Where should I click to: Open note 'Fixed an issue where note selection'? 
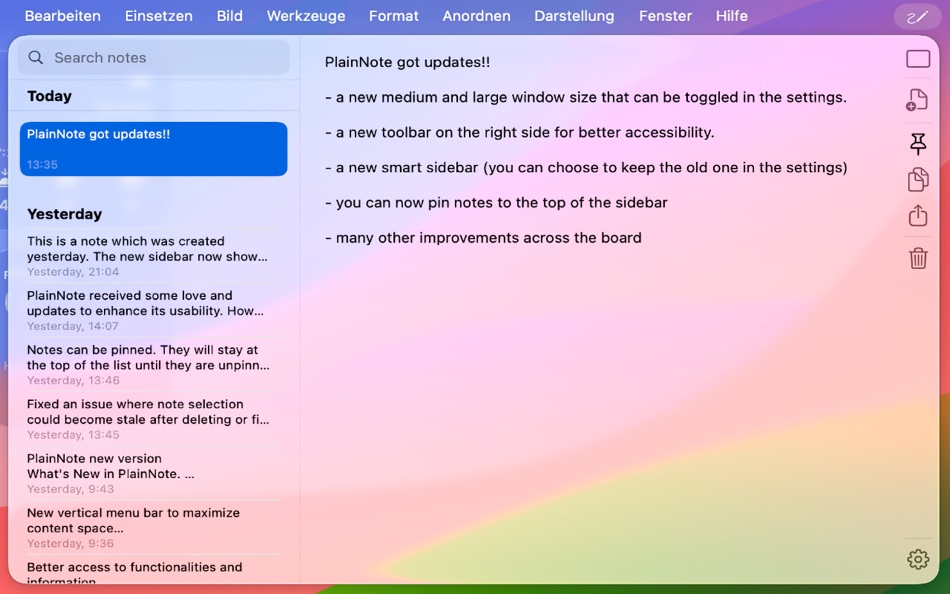[x=153, y=419]
